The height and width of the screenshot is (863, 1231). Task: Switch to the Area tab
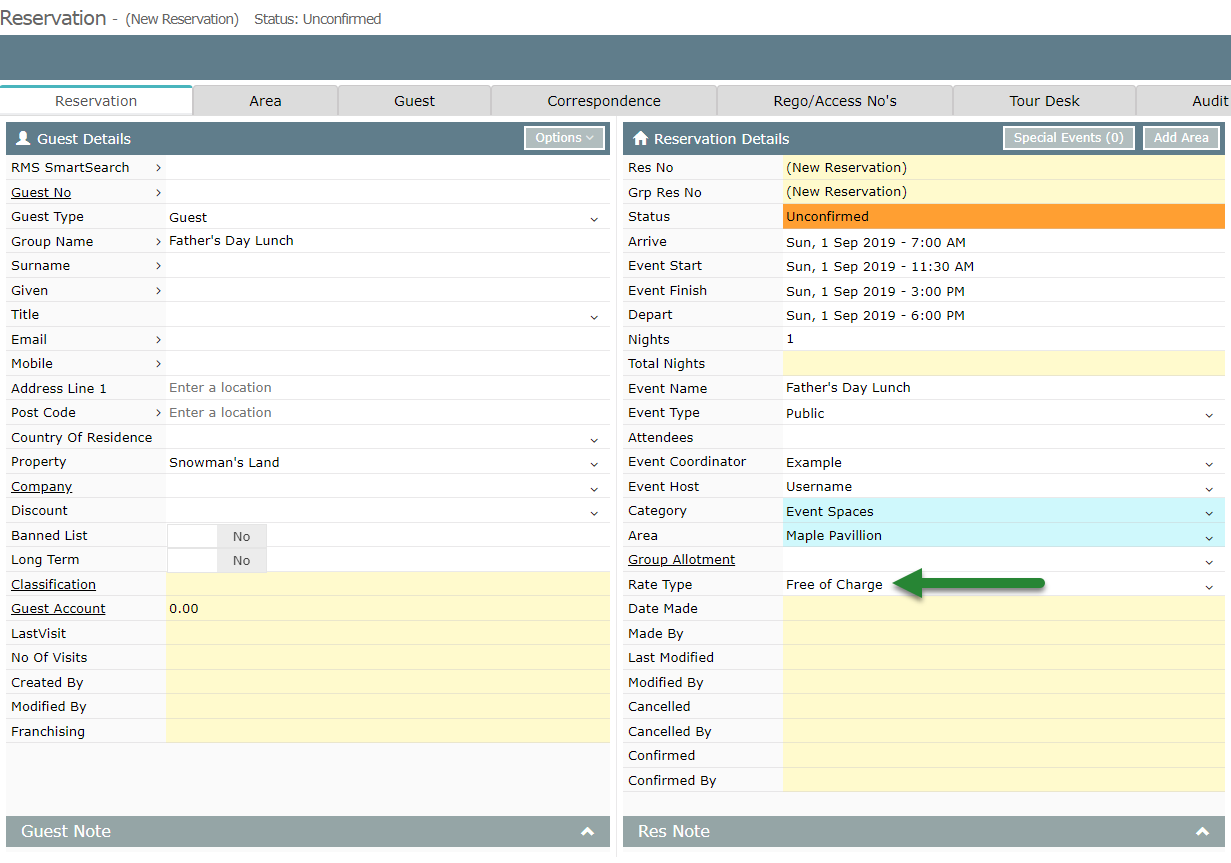(265, 101)
